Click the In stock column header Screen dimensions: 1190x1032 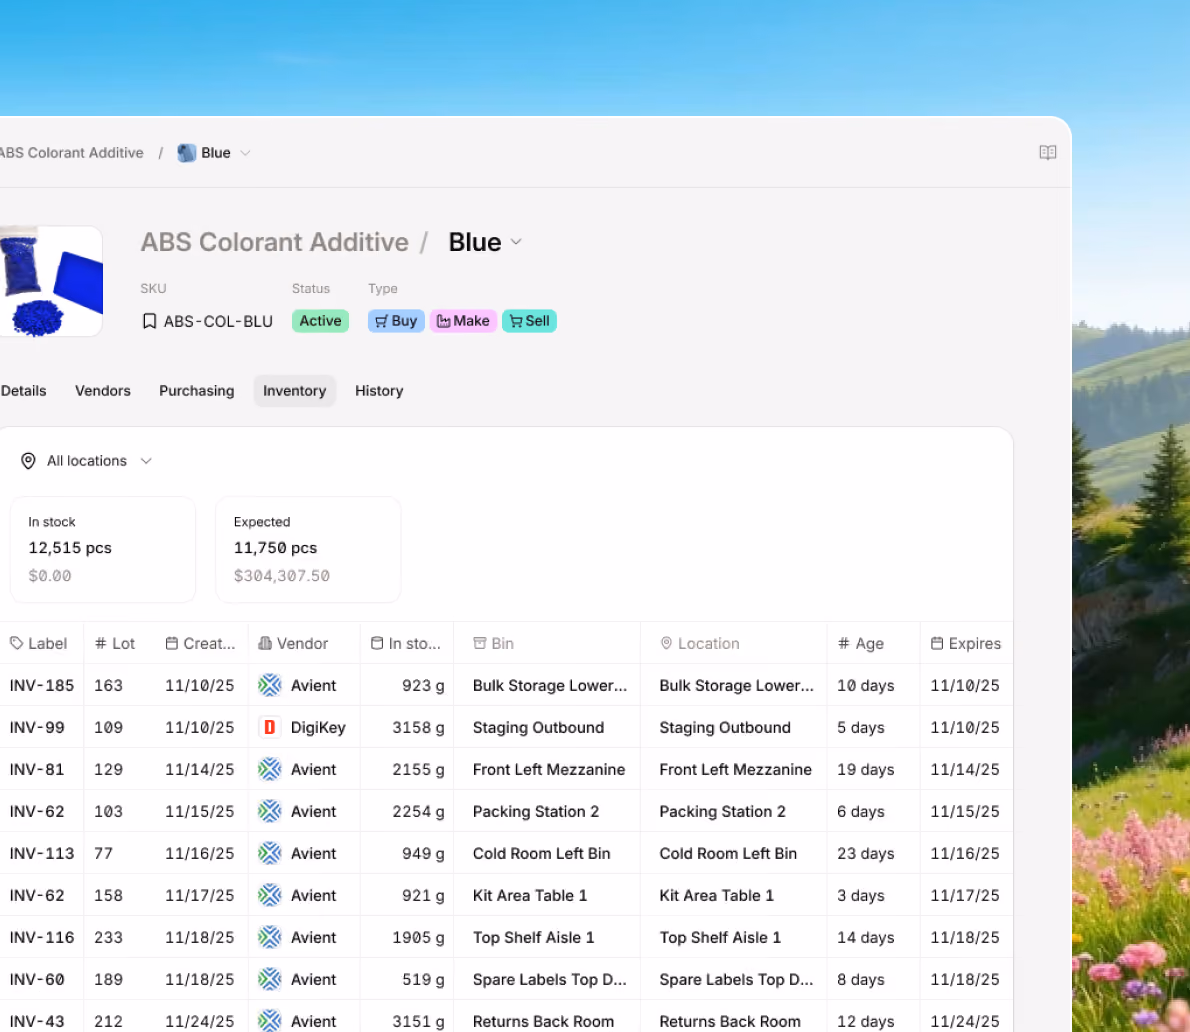point(406,643)
